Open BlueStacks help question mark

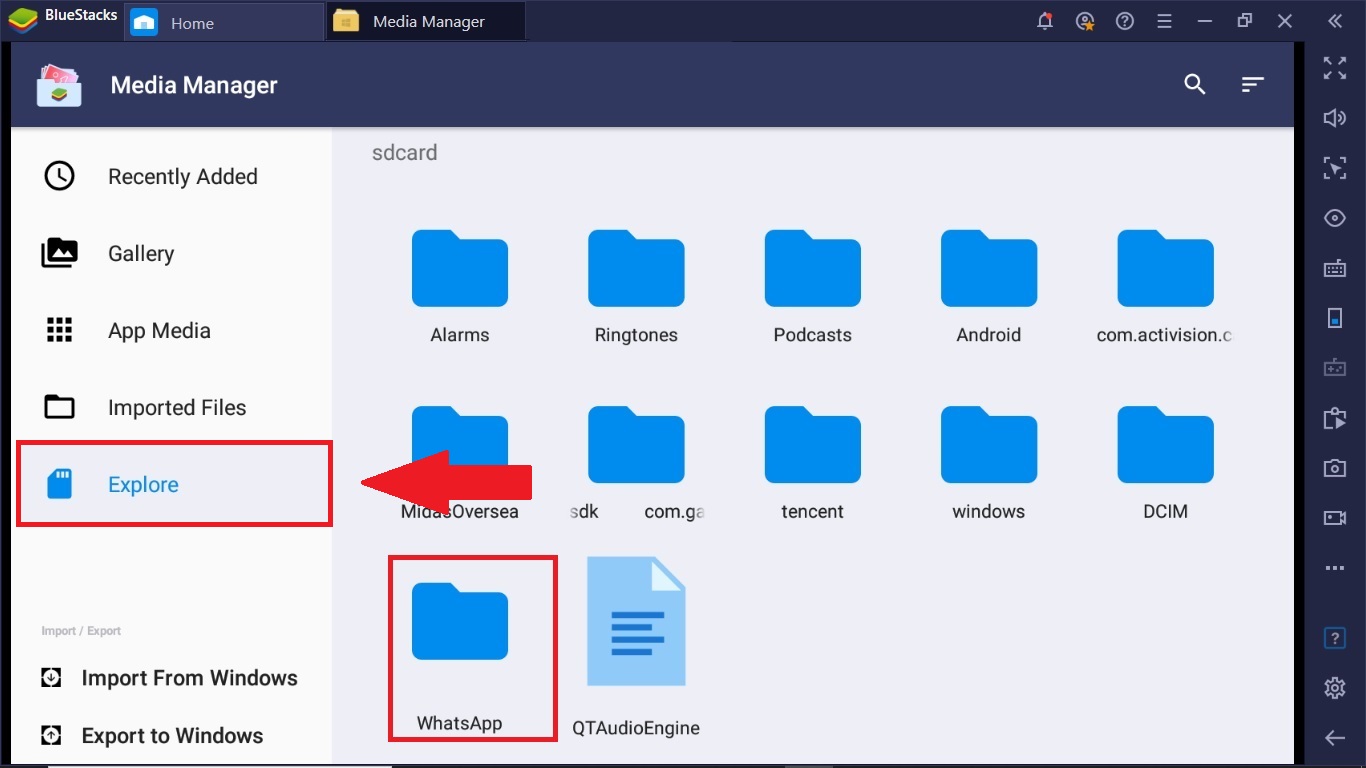(x=1125, y=21)
